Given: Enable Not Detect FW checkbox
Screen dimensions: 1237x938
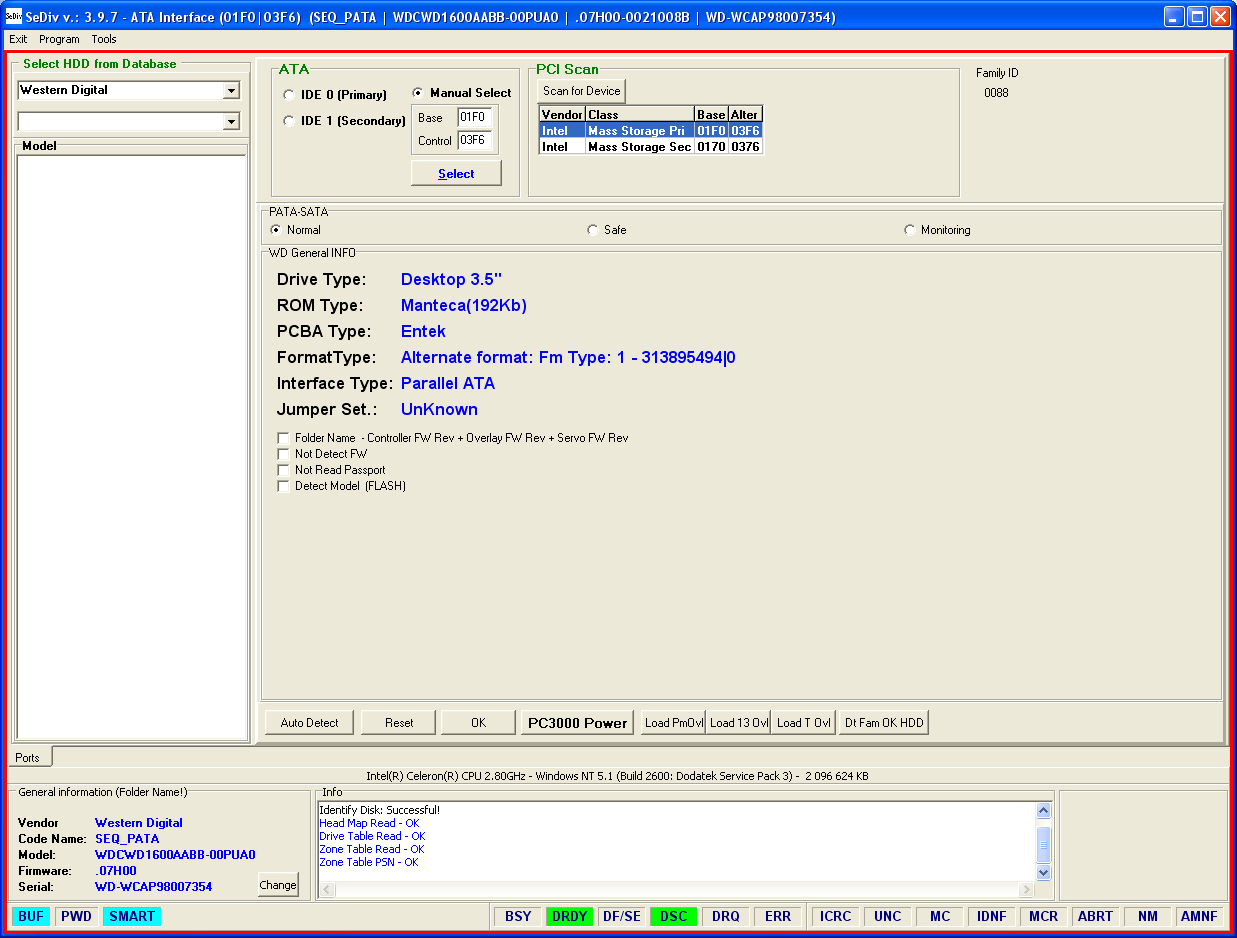Looking at the screenshot, I should 284,454.
